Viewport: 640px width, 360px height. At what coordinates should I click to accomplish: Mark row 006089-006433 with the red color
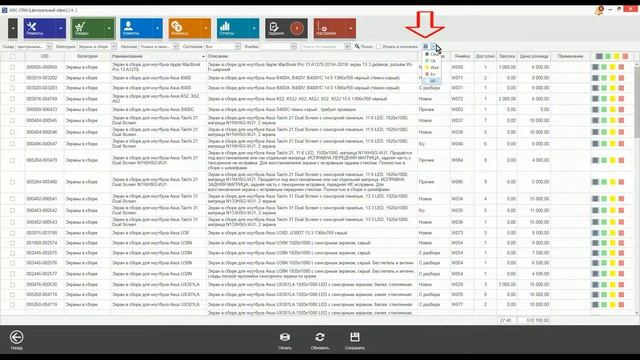[x=621, y=109]
